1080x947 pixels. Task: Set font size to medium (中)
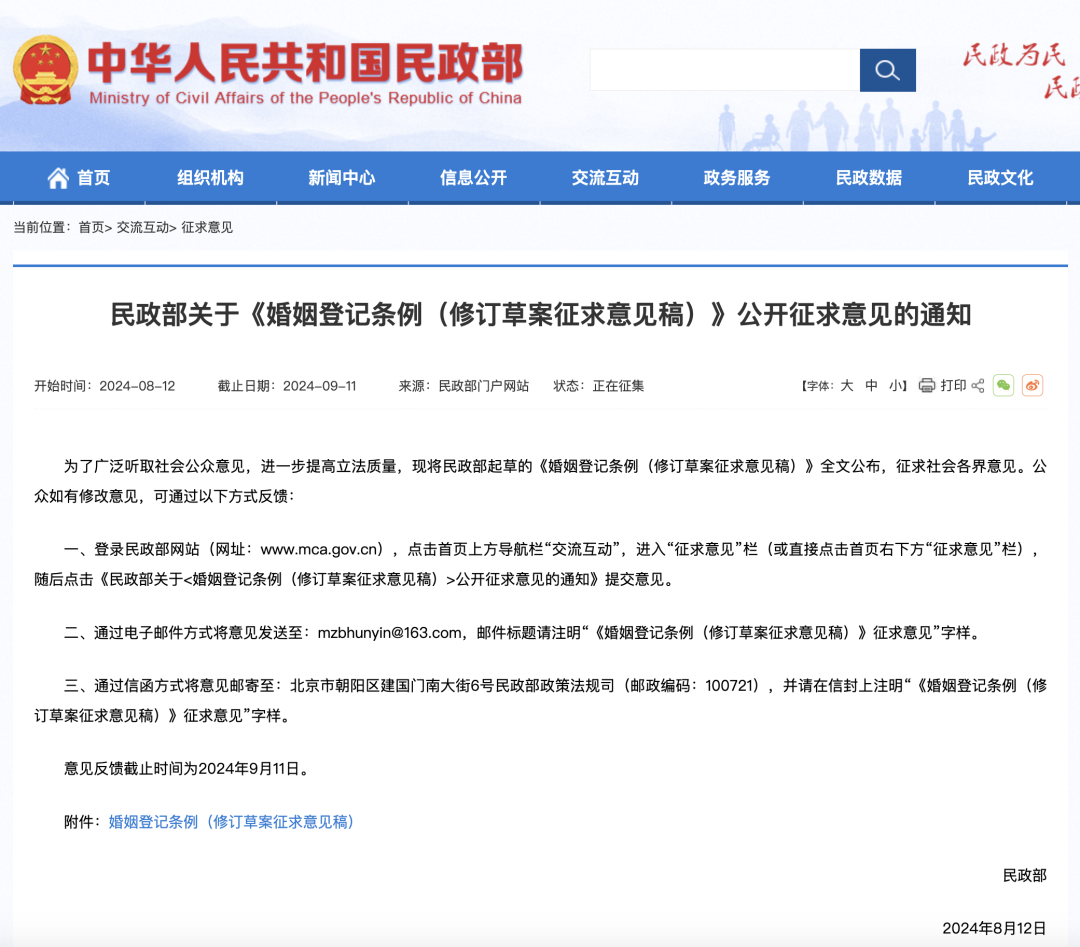coord(872,386)
